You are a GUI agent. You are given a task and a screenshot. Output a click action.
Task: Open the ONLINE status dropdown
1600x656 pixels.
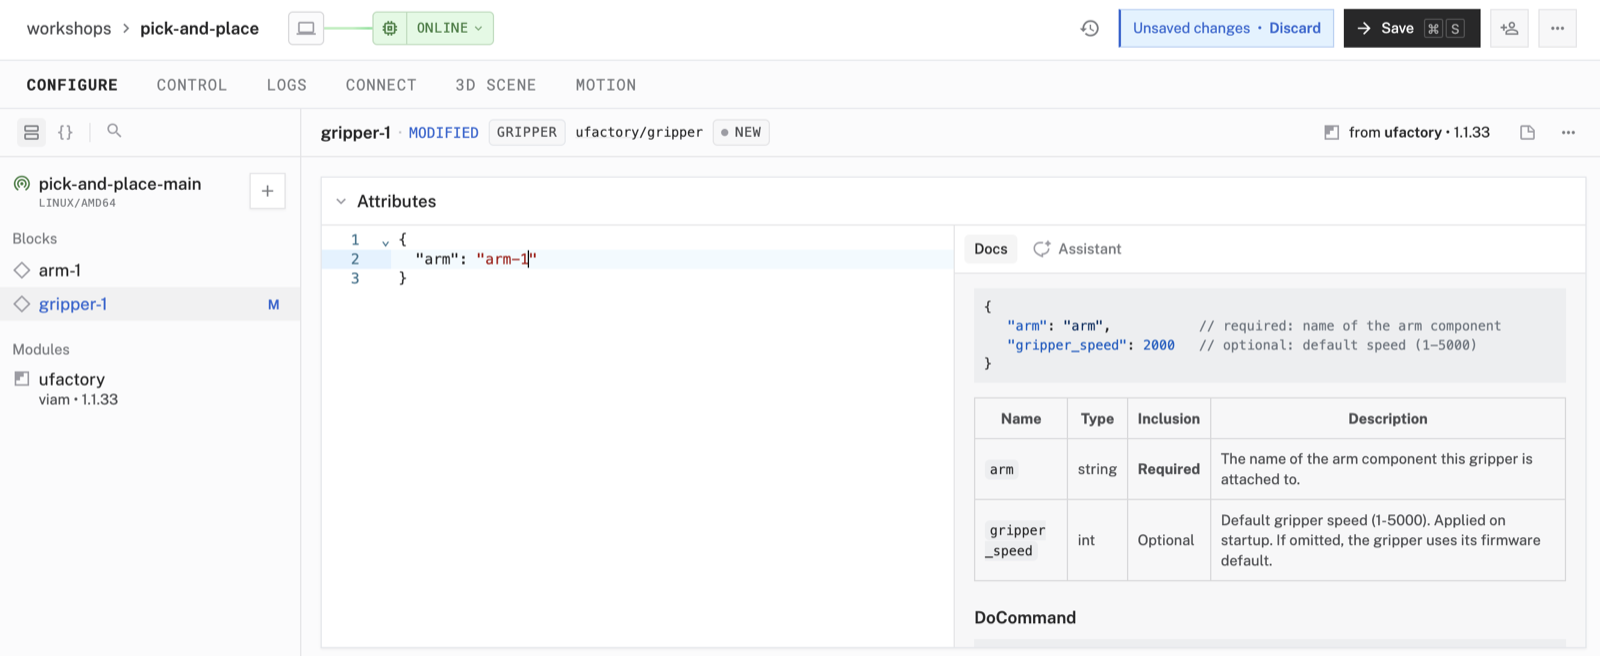[x=449, y=28]
